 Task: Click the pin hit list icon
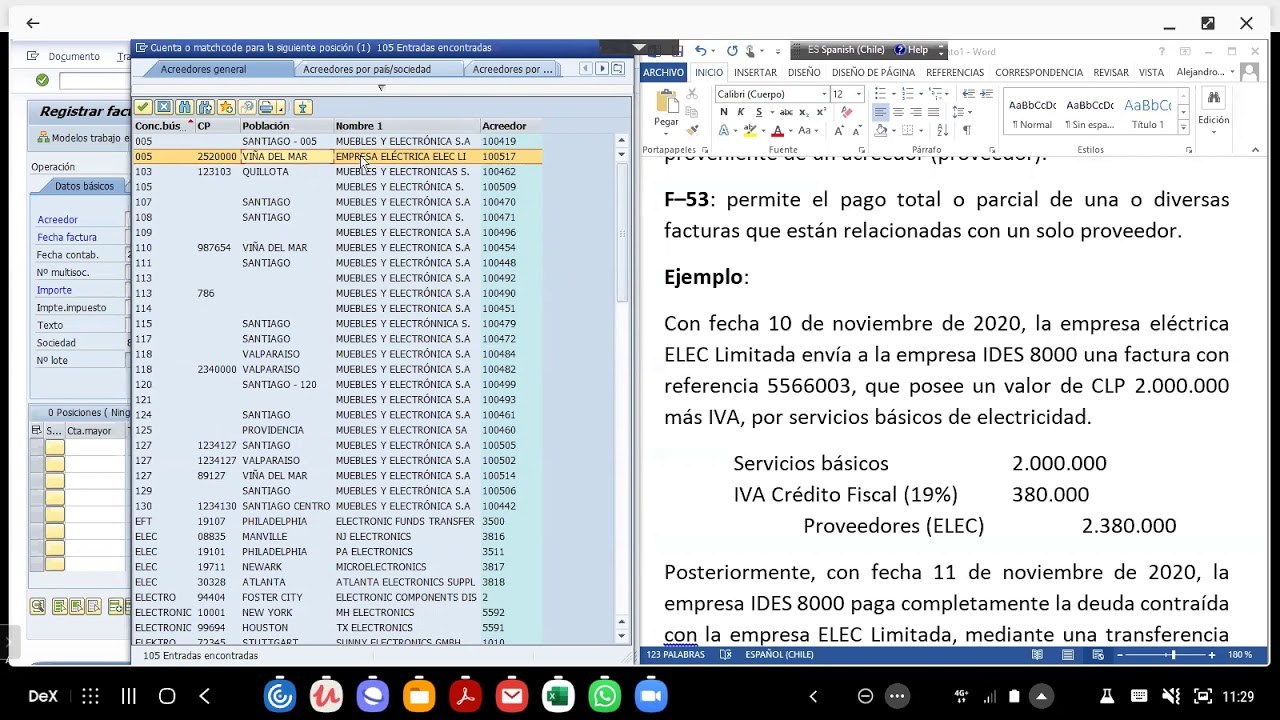tap(303, 107)
